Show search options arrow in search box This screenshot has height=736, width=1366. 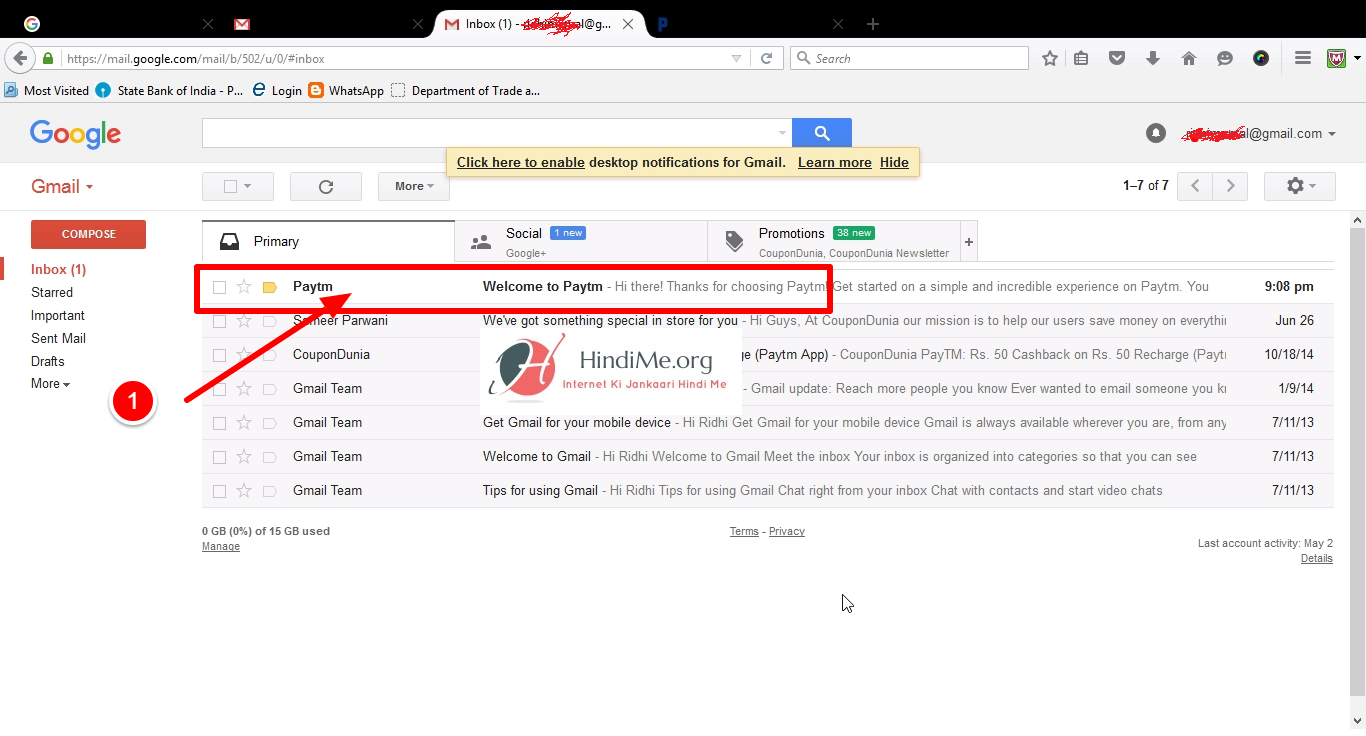point(782,133)
